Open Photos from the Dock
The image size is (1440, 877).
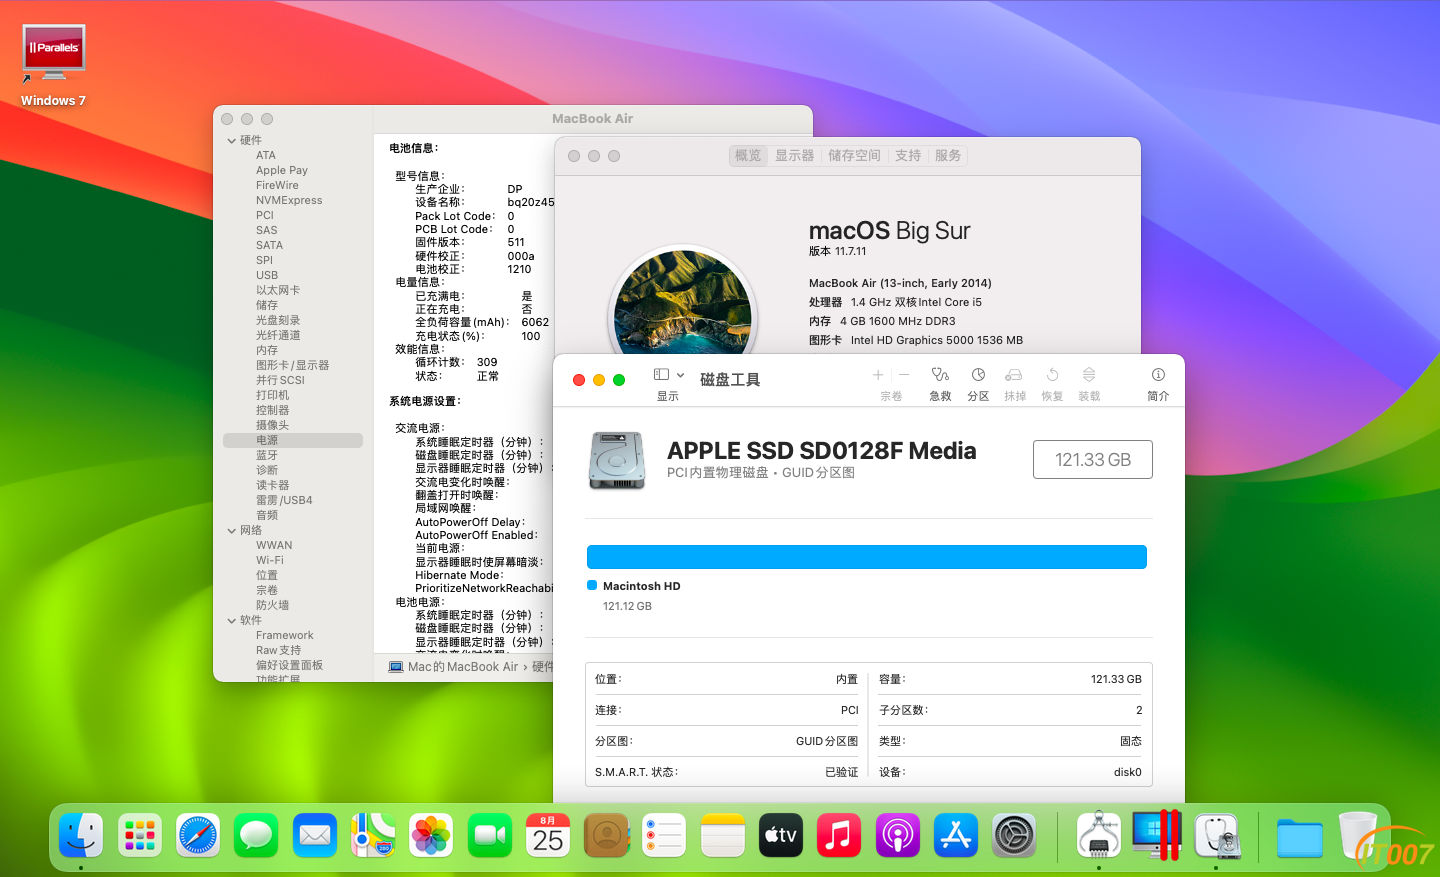point(432,835)
